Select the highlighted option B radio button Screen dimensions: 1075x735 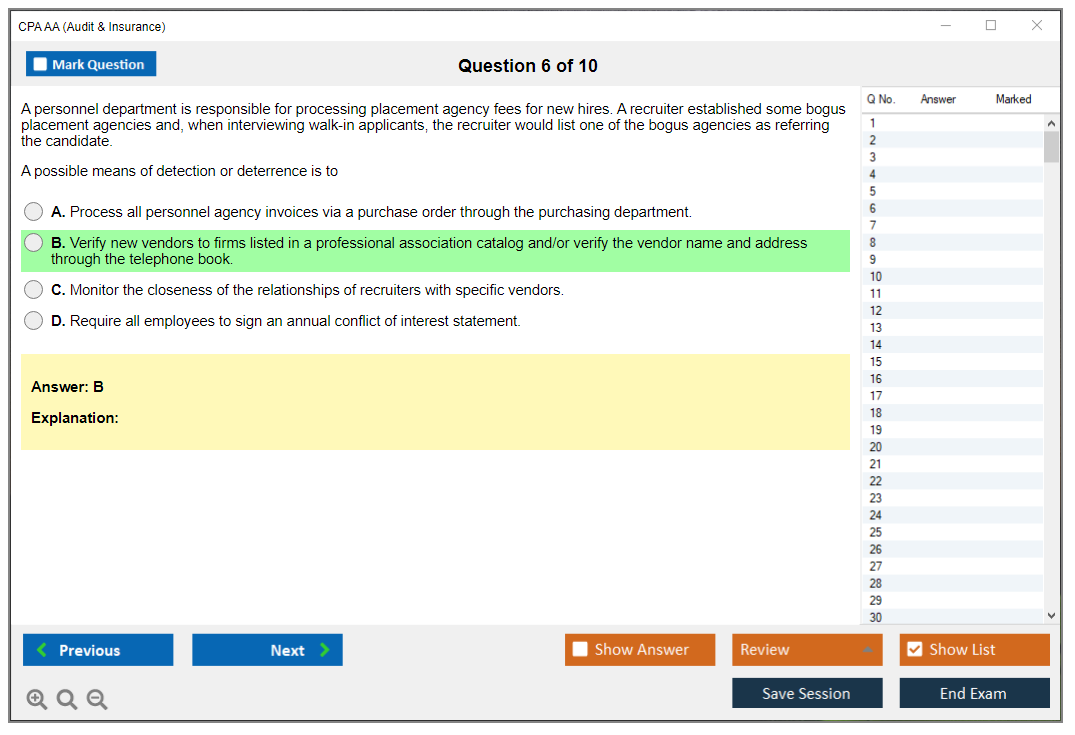pos(34,243)
